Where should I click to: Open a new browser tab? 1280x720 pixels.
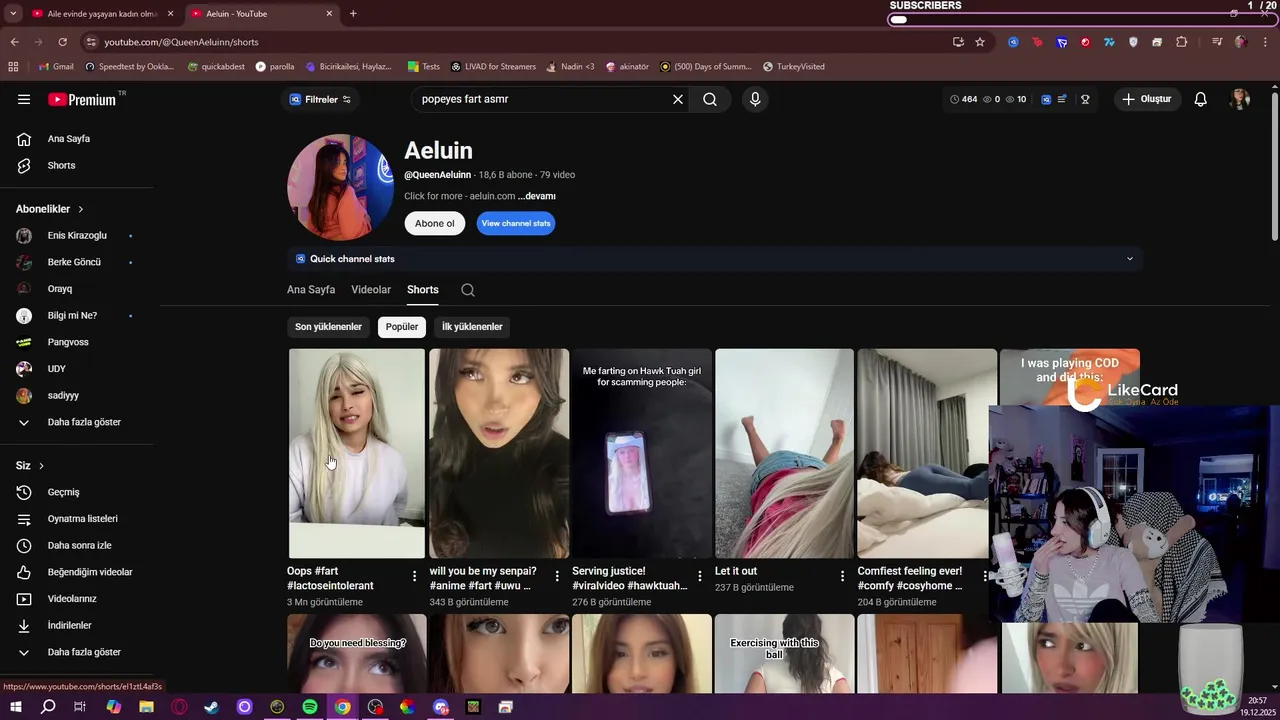[353, 14]
